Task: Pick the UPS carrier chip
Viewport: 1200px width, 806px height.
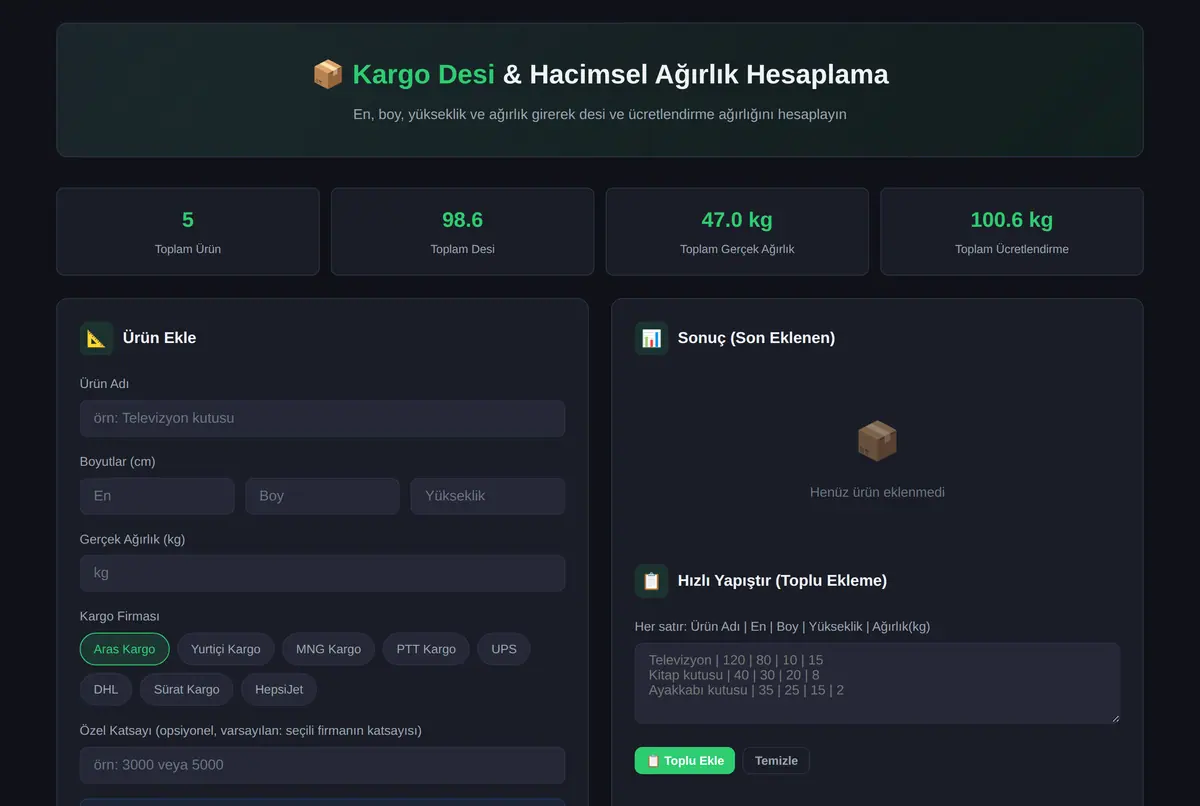Action: 504,649
